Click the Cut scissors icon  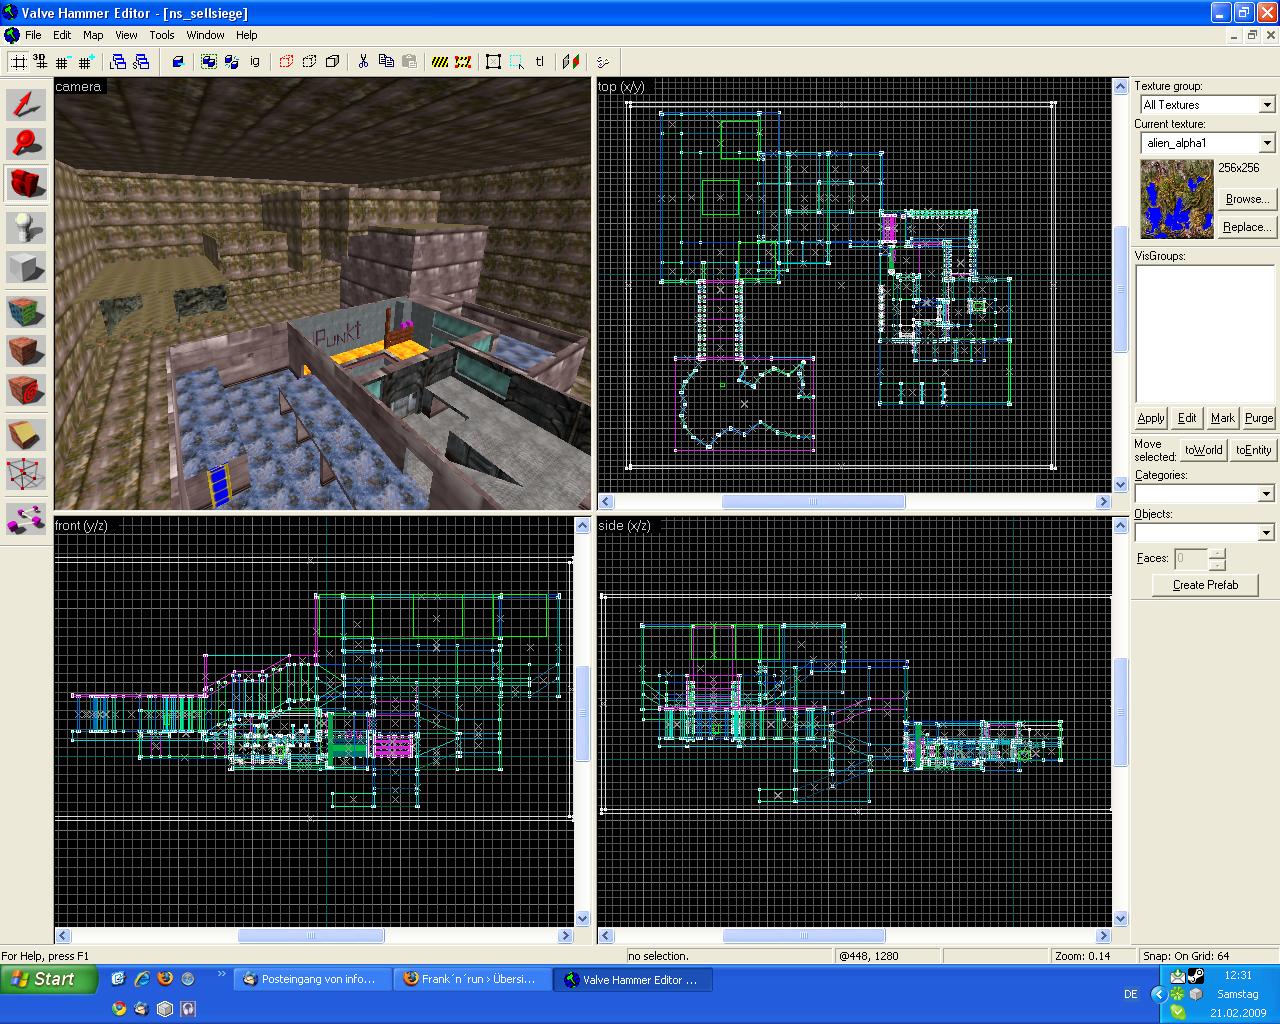pos(363,62)
